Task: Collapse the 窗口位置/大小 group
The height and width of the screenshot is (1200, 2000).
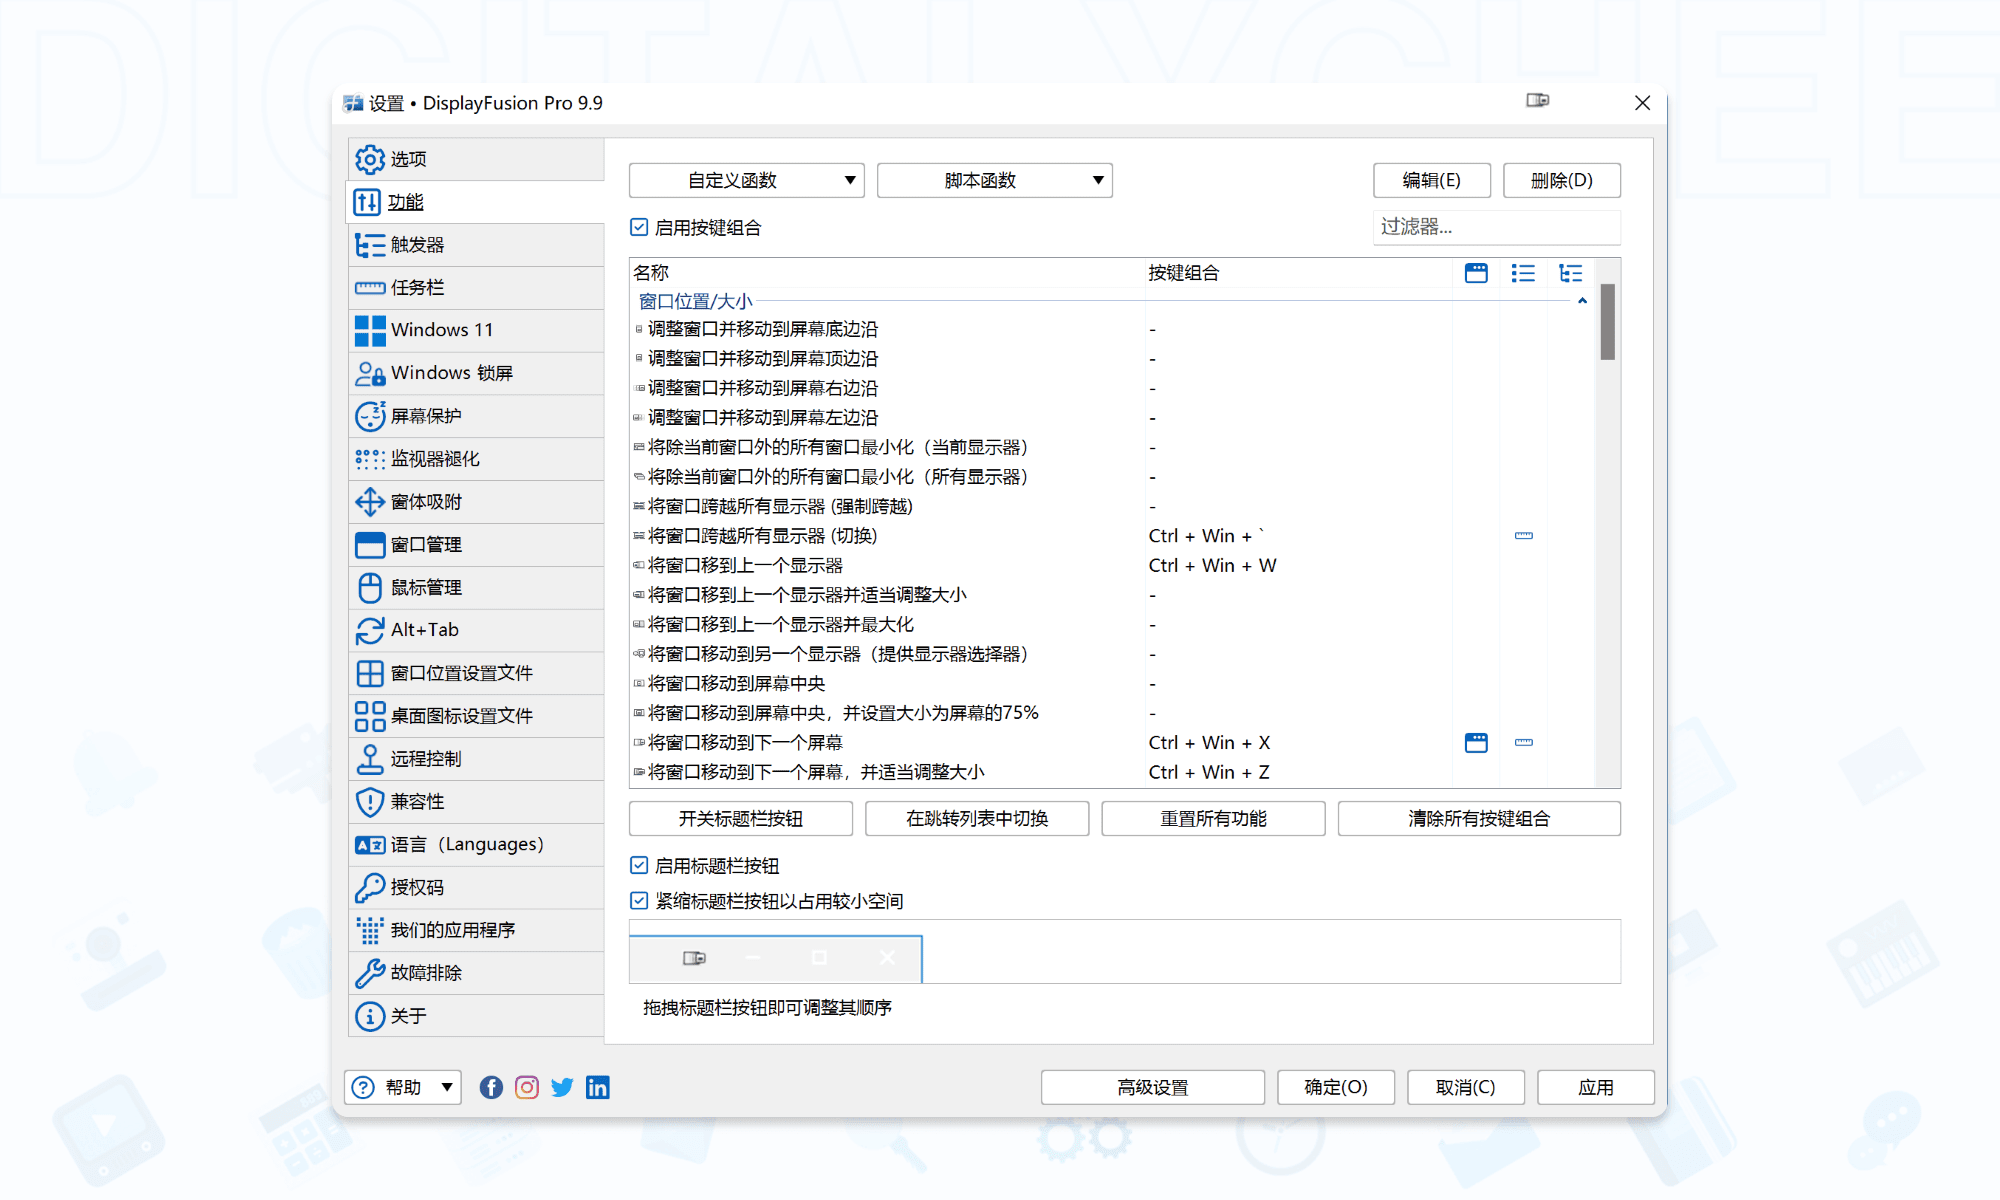Action: point(1582,300)
